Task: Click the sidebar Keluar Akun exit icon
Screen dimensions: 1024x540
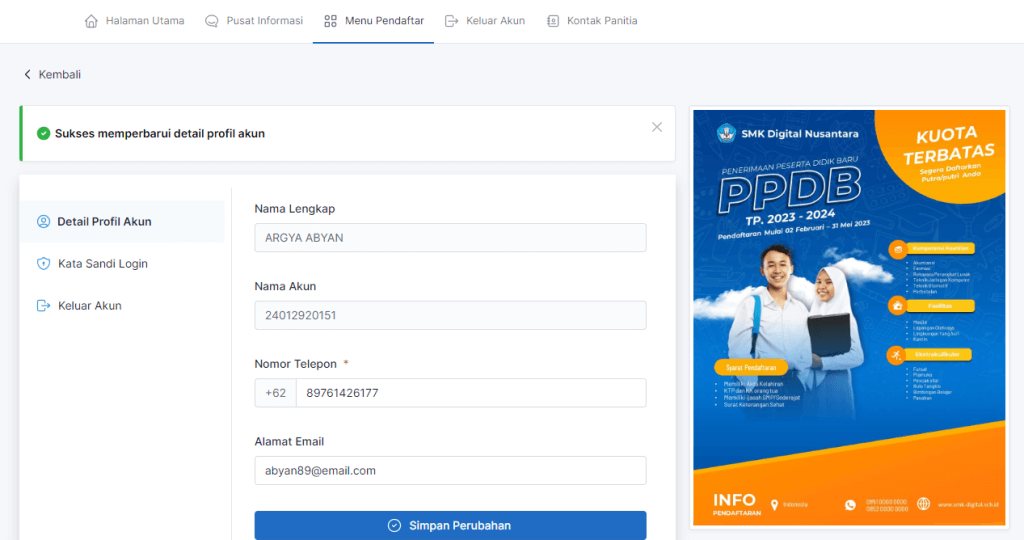Action: 43,306
